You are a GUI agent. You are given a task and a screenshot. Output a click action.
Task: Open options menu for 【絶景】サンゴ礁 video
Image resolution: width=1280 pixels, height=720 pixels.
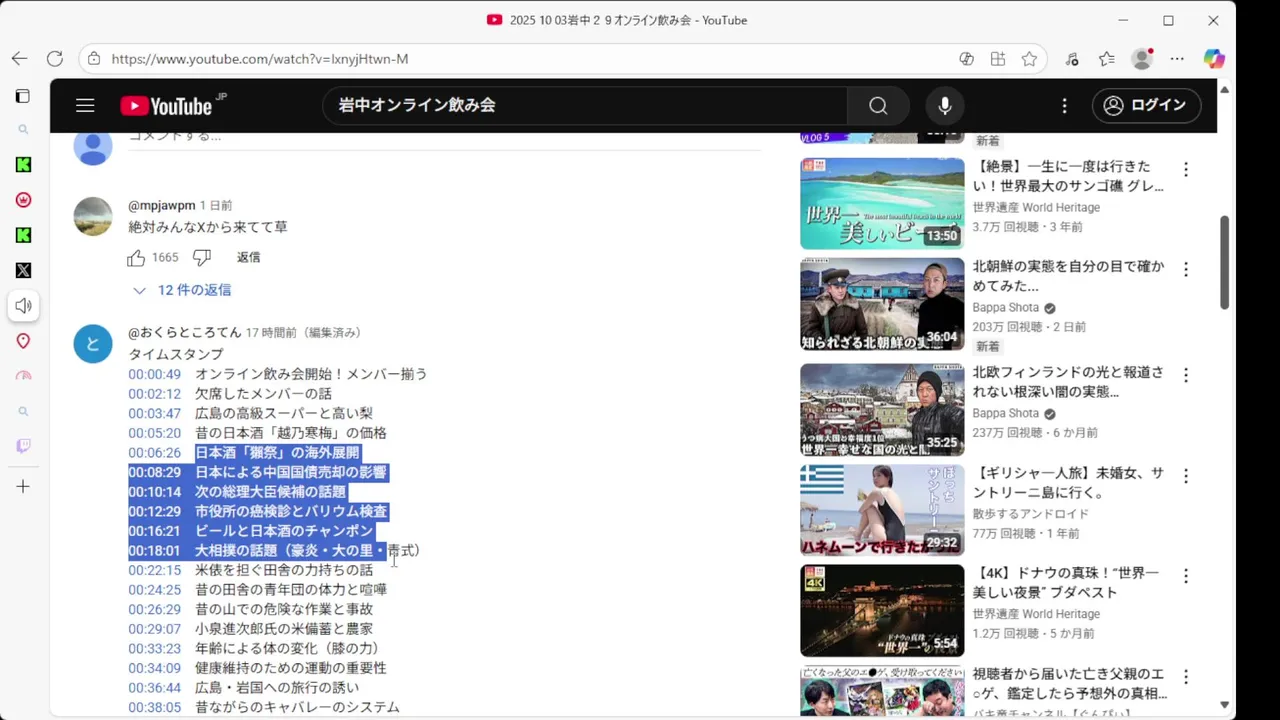pos(1186,170)
